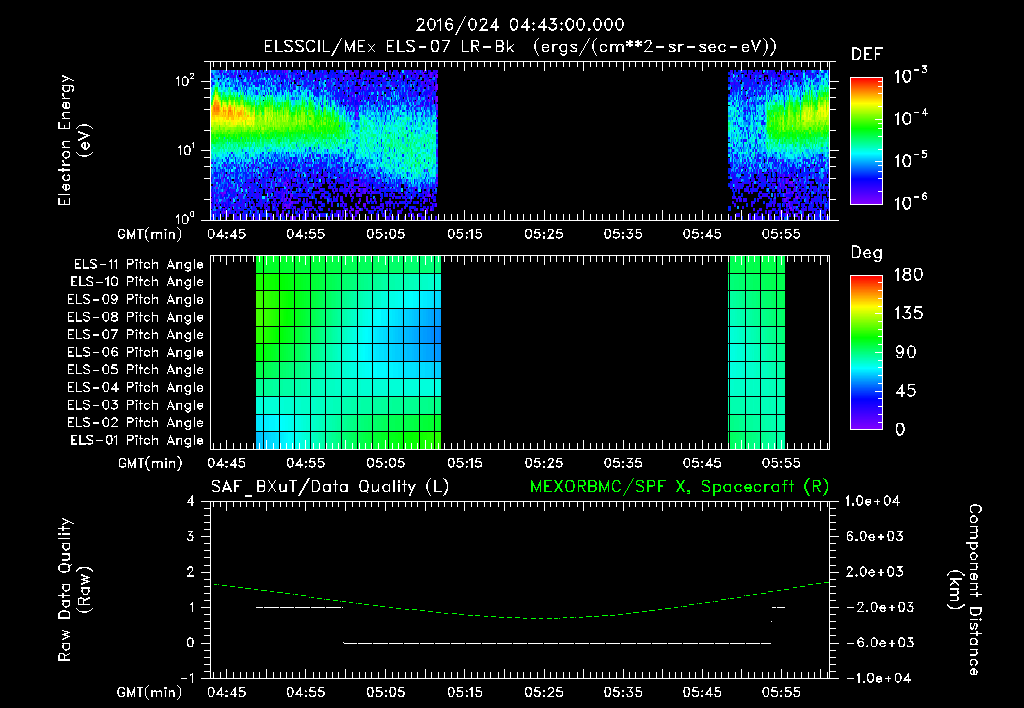Select the ELS-05 Pitch Angle row label
Viewport: 1024px width, 708px height.
(x=136, y=370)
